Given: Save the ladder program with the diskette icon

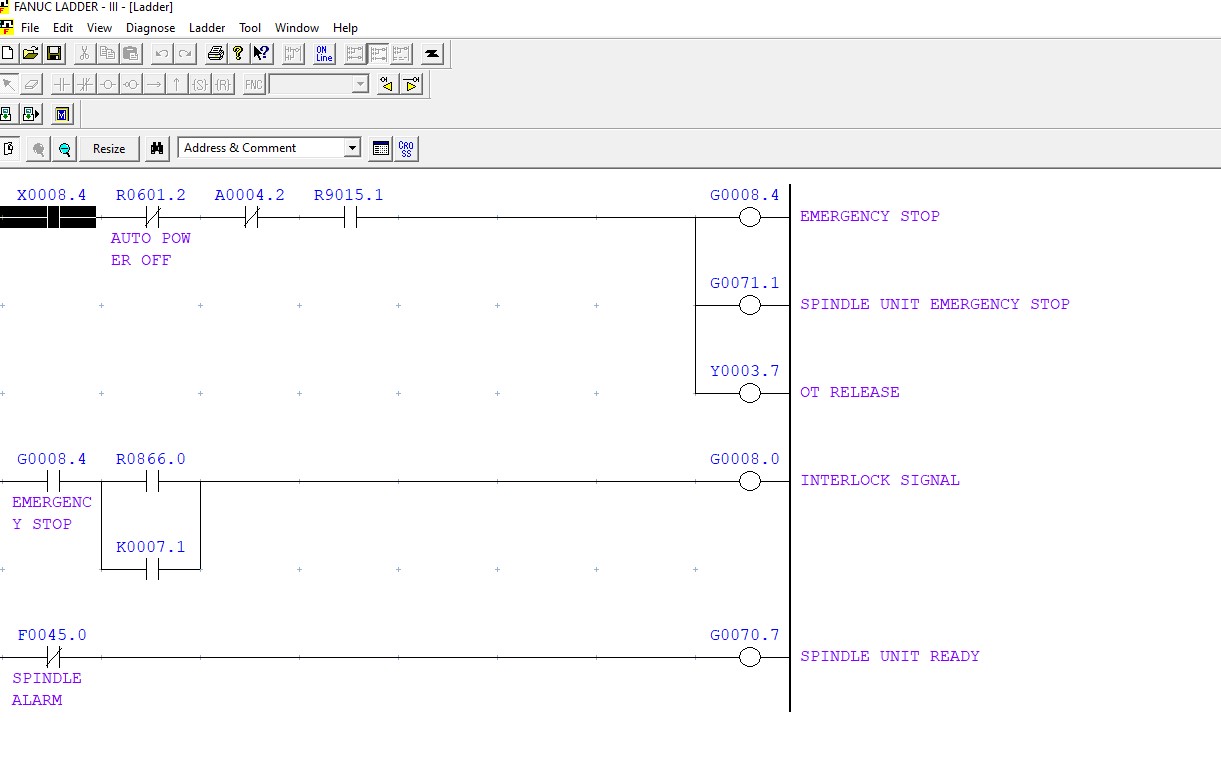Looking at the screenshot, I should point(53,53).
